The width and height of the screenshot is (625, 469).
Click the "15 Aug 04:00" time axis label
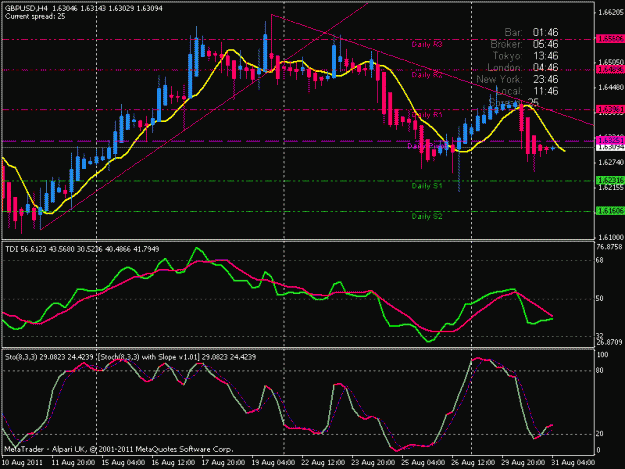click(x=123, y=462)
